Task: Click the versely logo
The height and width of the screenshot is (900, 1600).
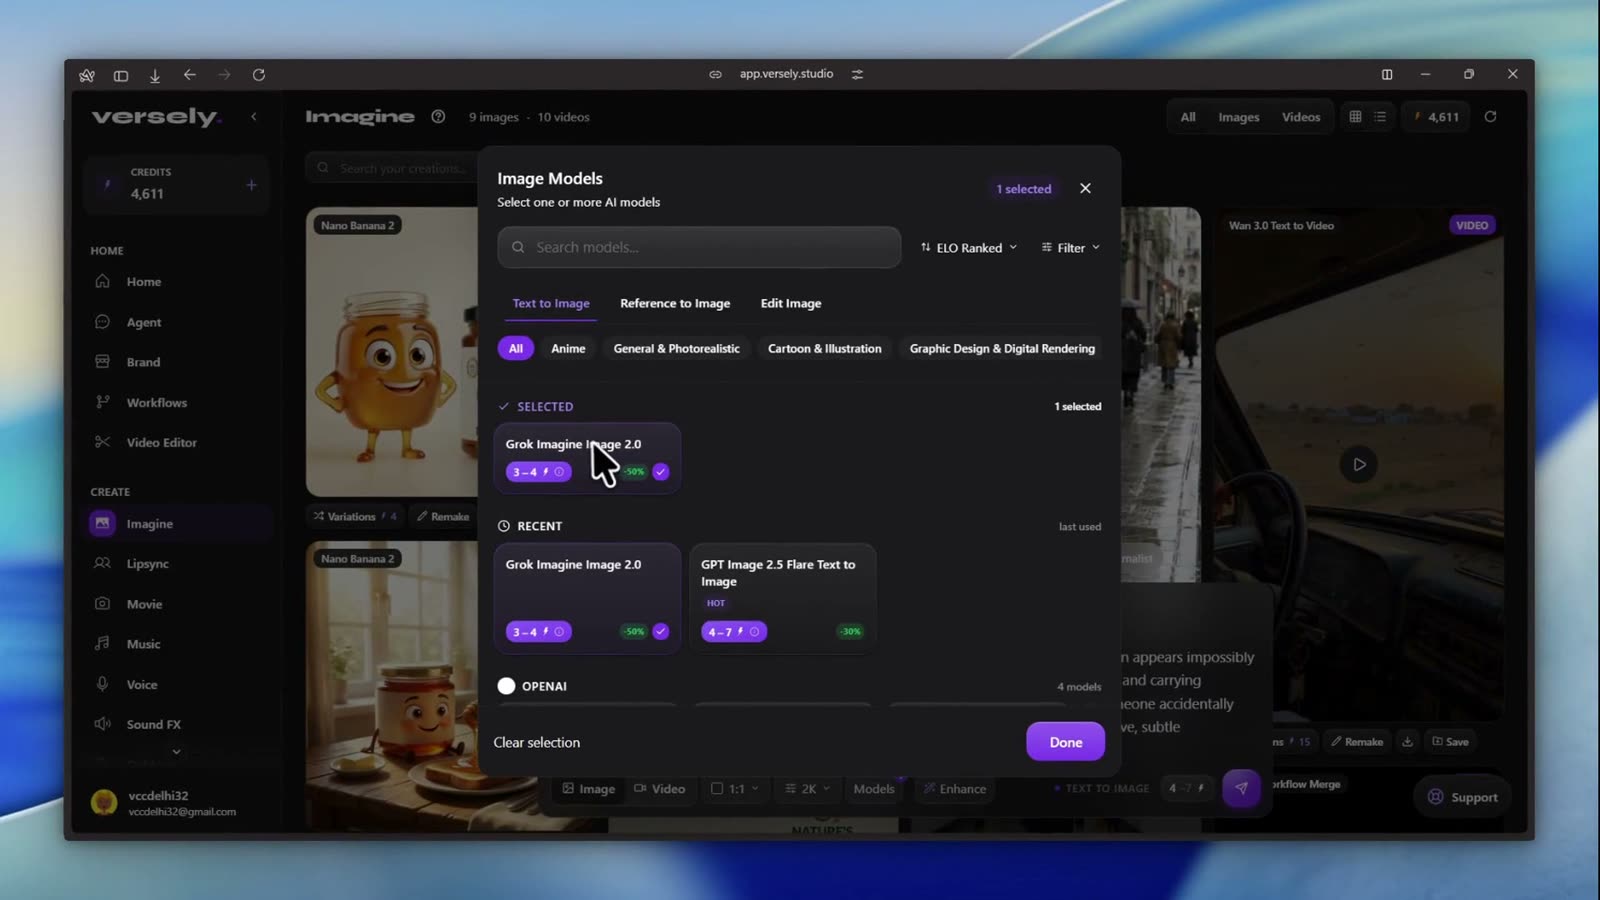Action: 156,117
